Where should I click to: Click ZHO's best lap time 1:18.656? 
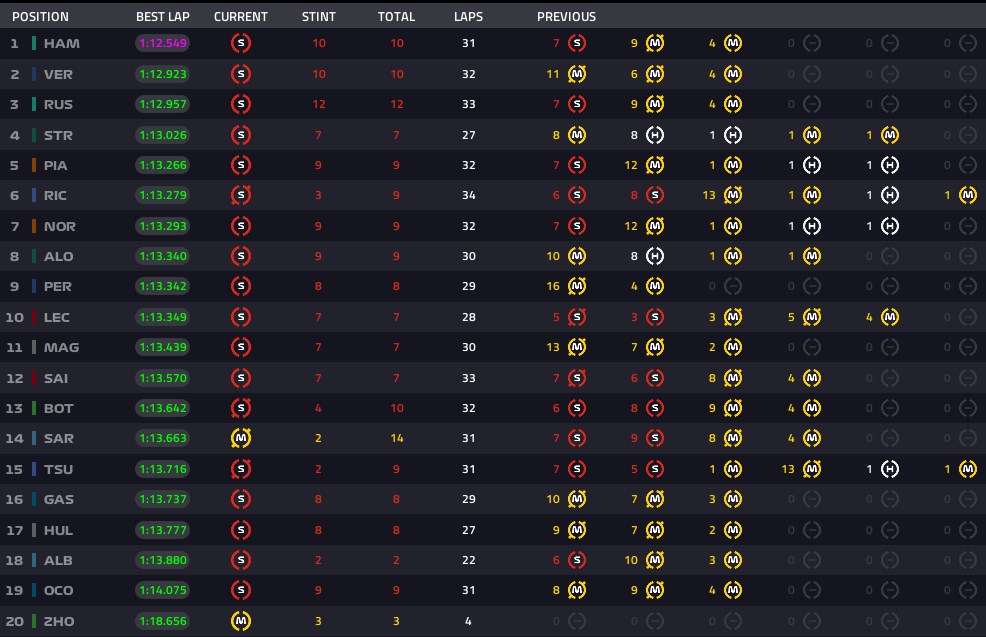tap(163, 621)
